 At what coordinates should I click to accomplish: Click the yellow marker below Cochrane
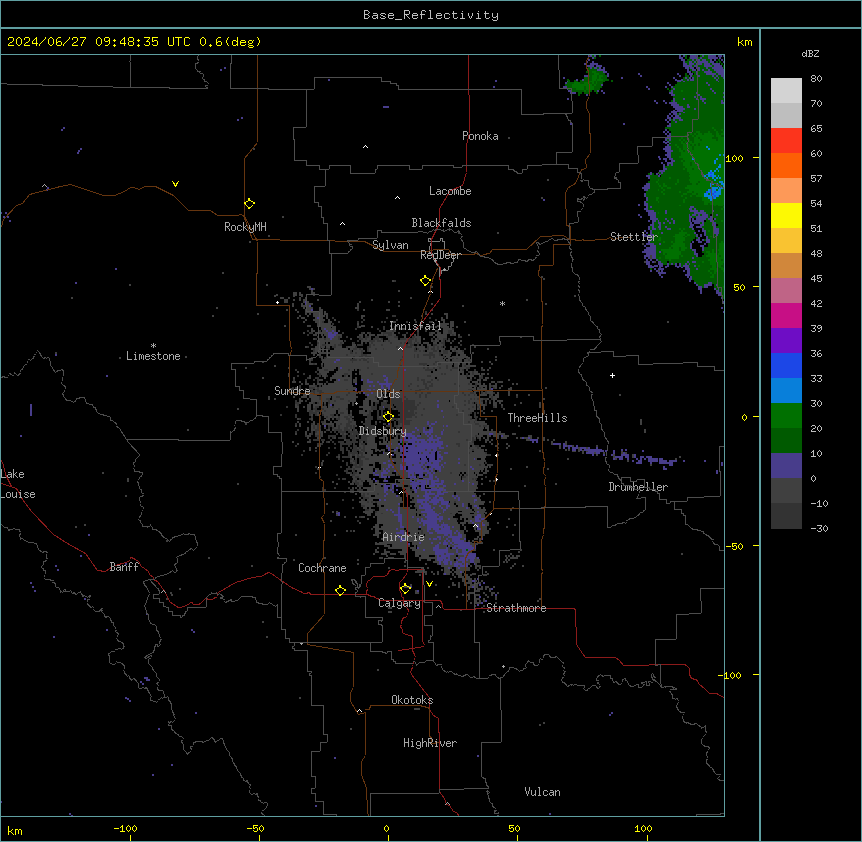coord(340,590)
